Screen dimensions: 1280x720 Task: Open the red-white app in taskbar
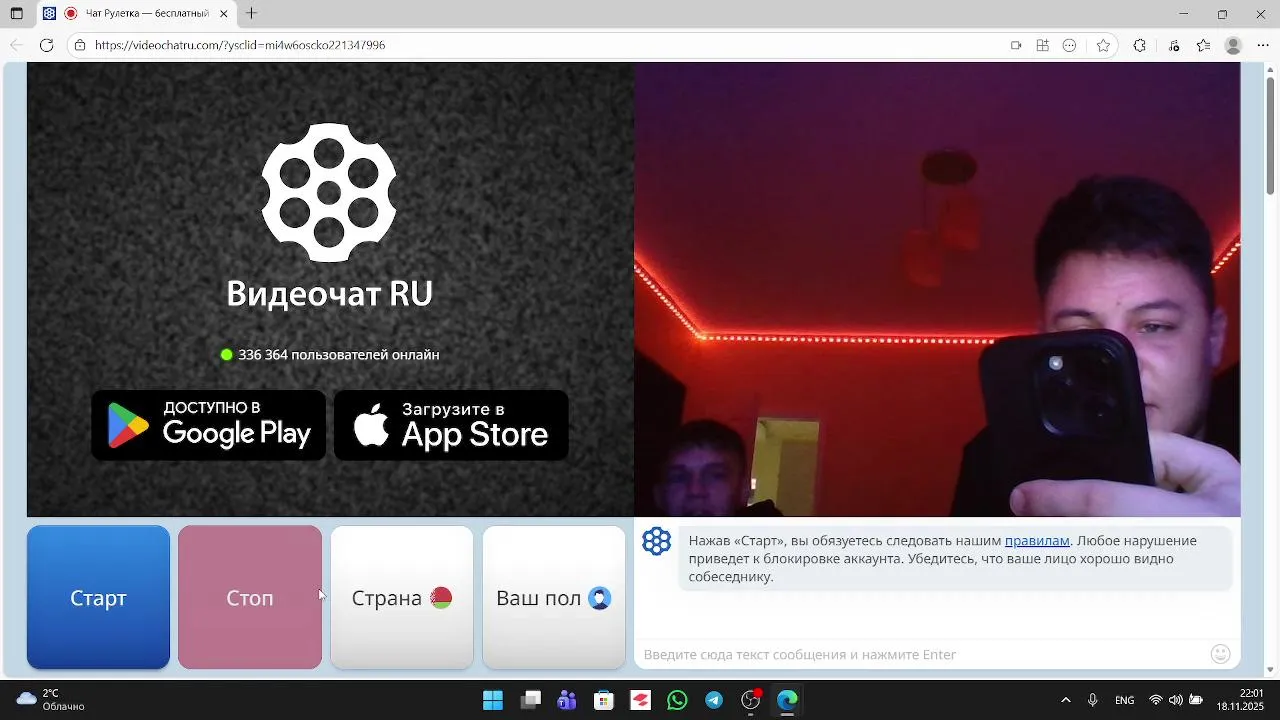pos(640,700)
